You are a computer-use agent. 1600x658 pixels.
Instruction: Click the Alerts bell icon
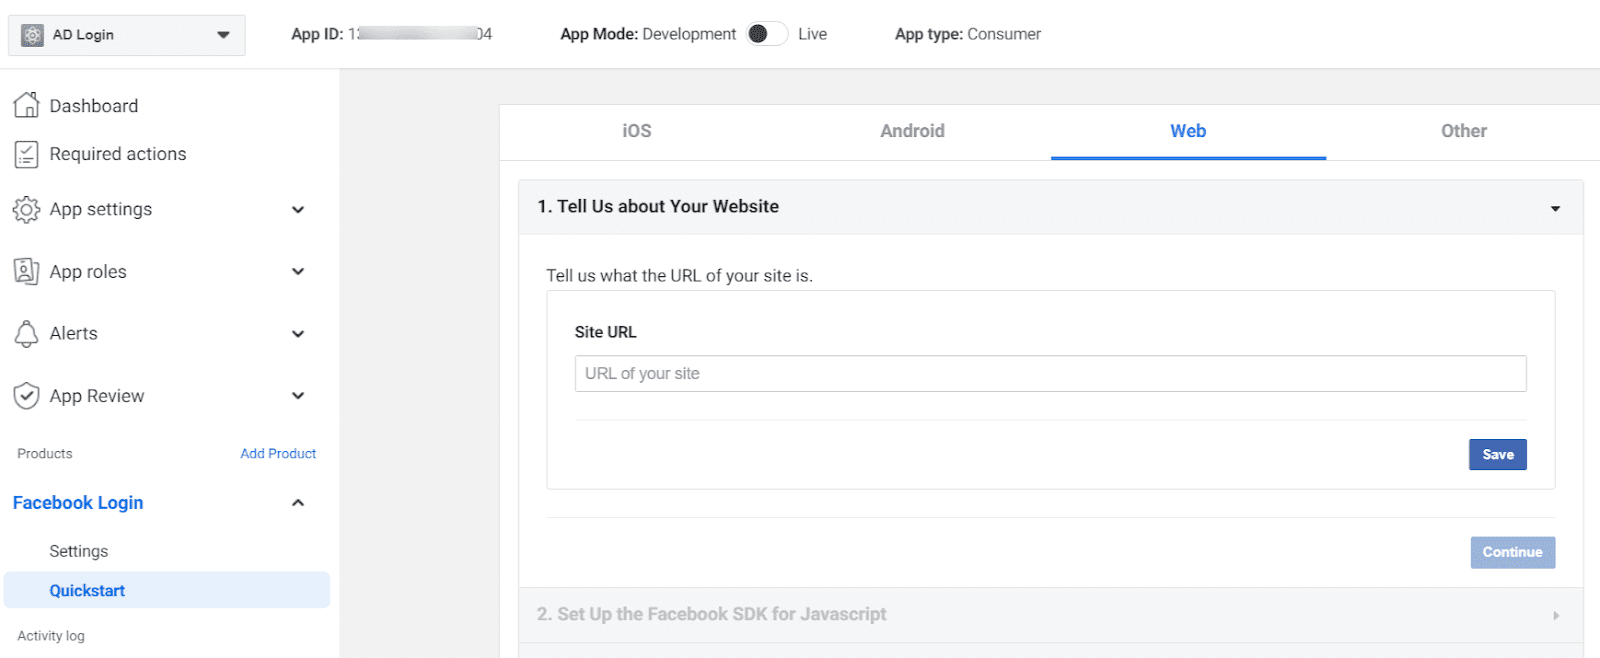pos(26,333)
